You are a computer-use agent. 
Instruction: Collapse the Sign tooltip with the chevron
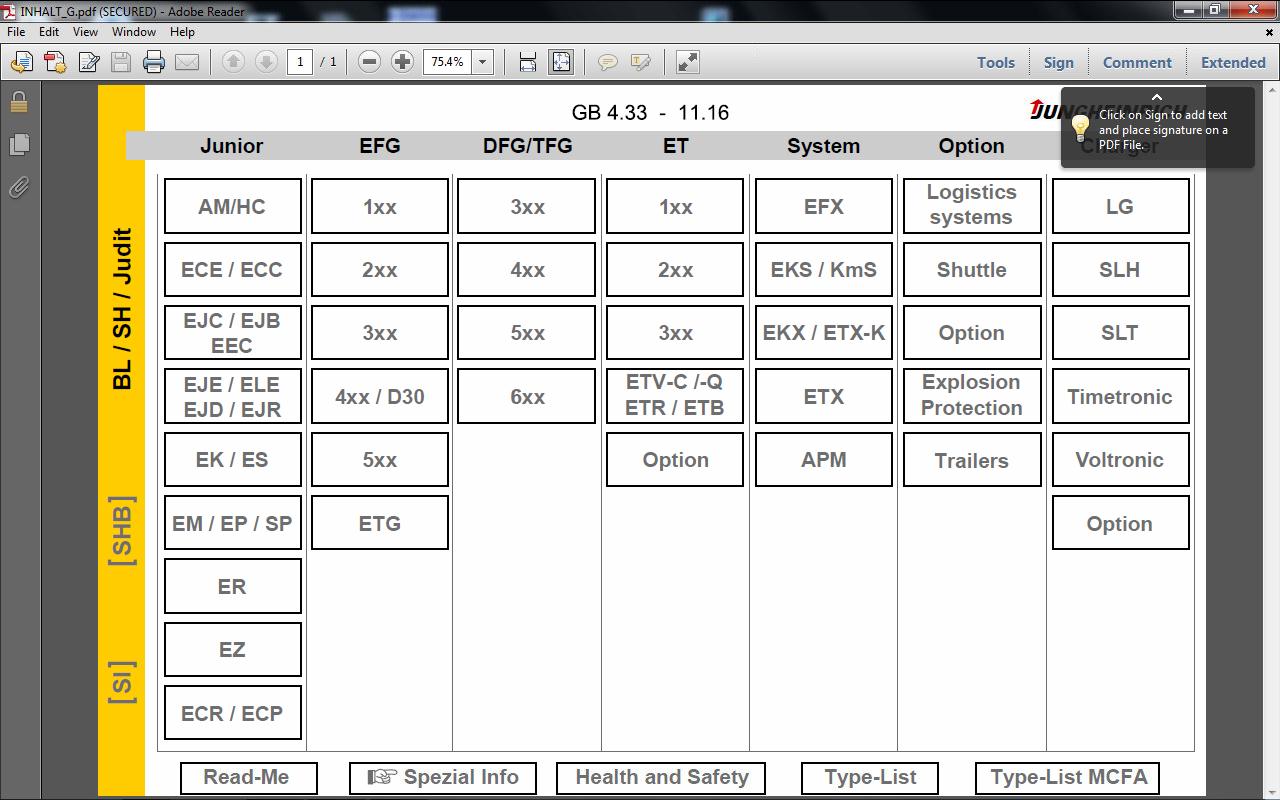(x=1157, y=97)
